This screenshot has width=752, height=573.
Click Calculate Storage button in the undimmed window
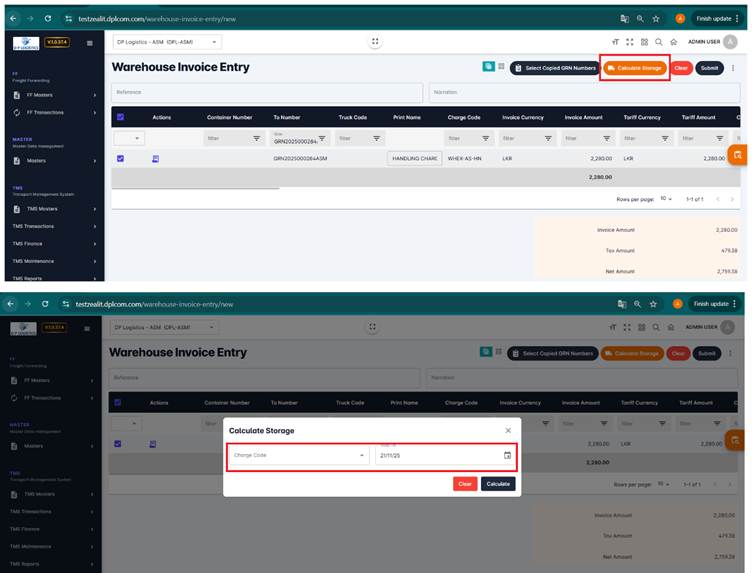click(x=635, y=68)
